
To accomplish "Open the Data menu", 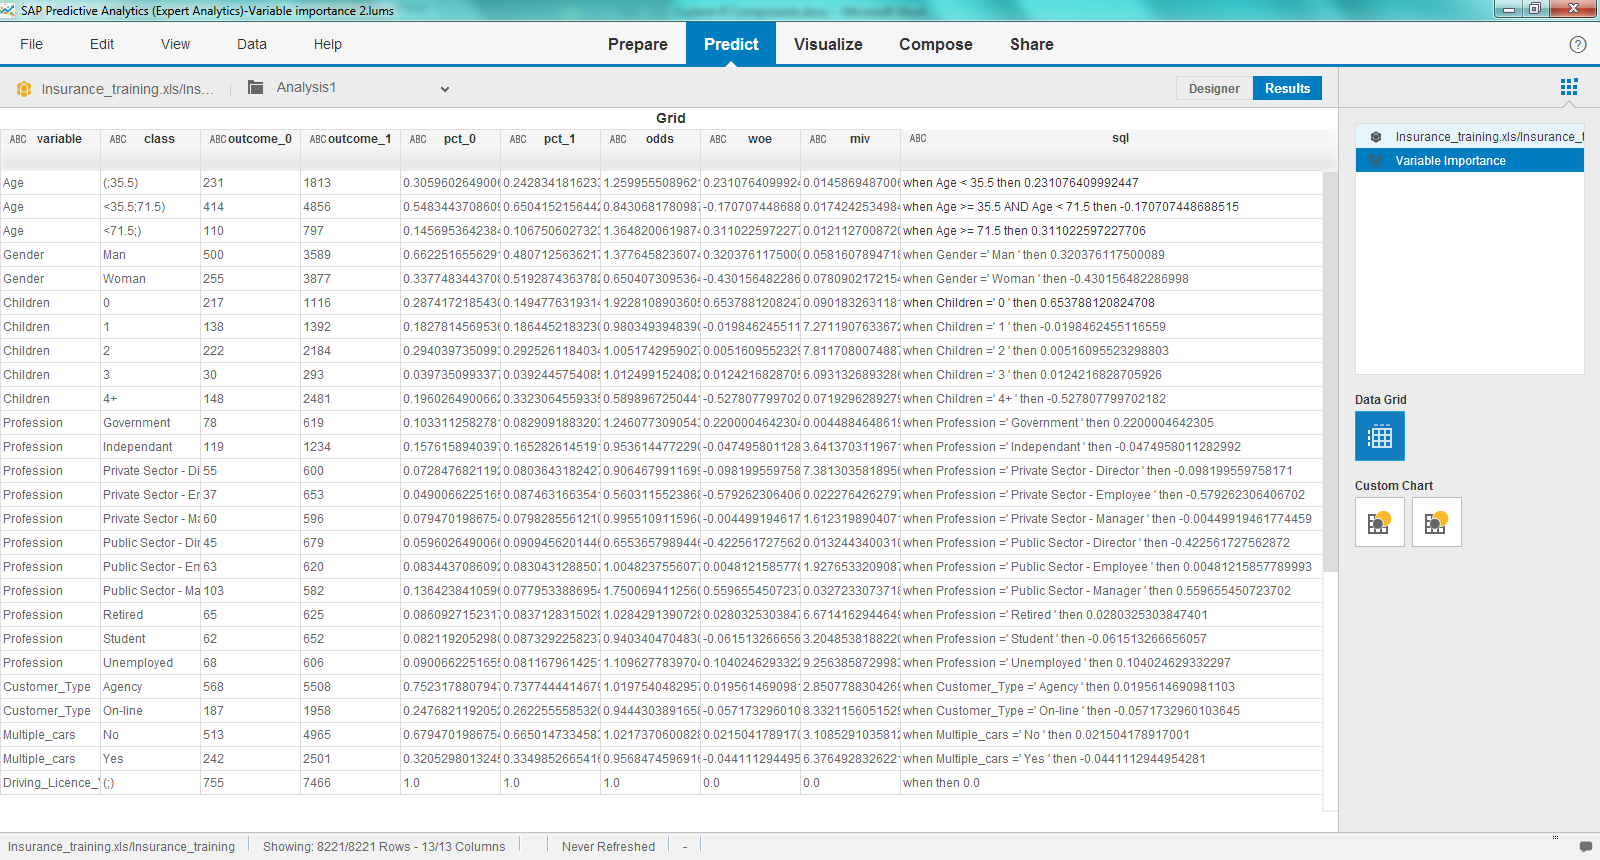I will tap(252, 44).
